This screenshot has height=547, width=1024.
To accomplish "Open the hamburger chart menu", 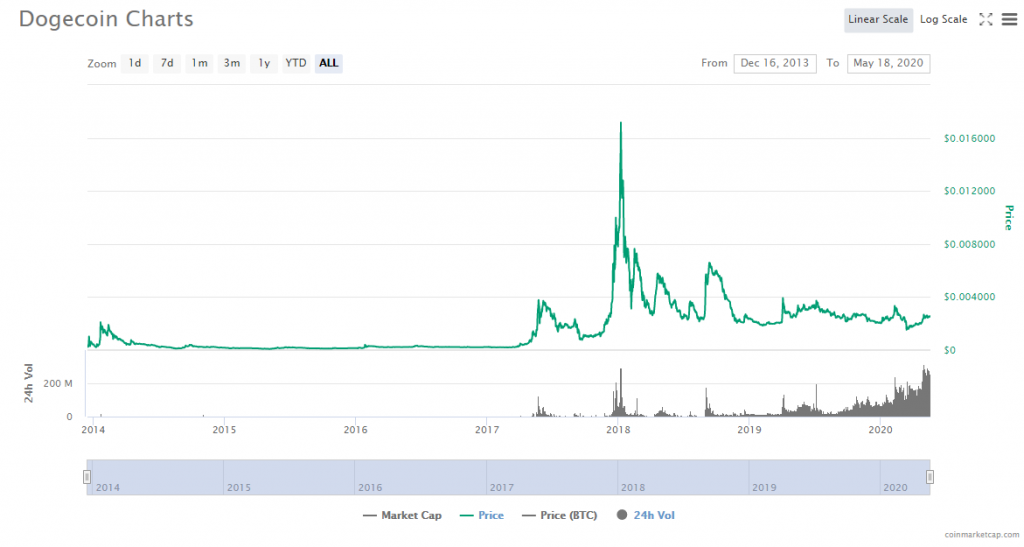I will pos(1009,20).
